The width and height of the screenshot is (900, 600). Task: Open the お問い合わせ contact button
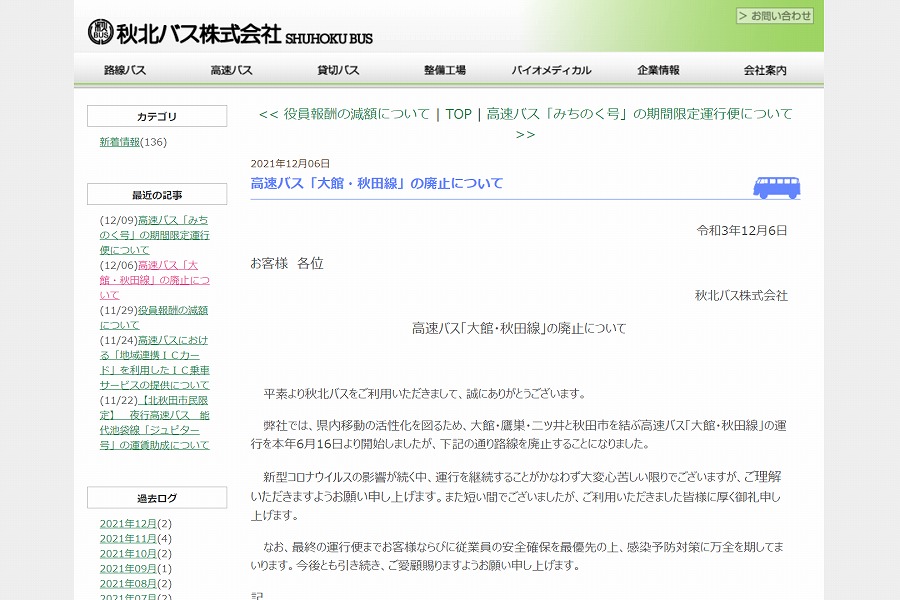point(775,16)
